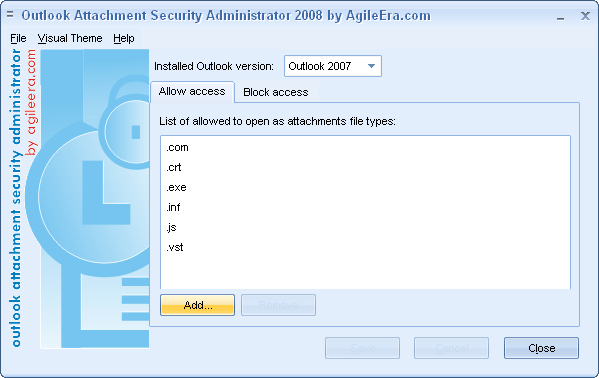The width and height of the screenshot is (599, 378).
Task: Click the Add... button
Action: 198,305
